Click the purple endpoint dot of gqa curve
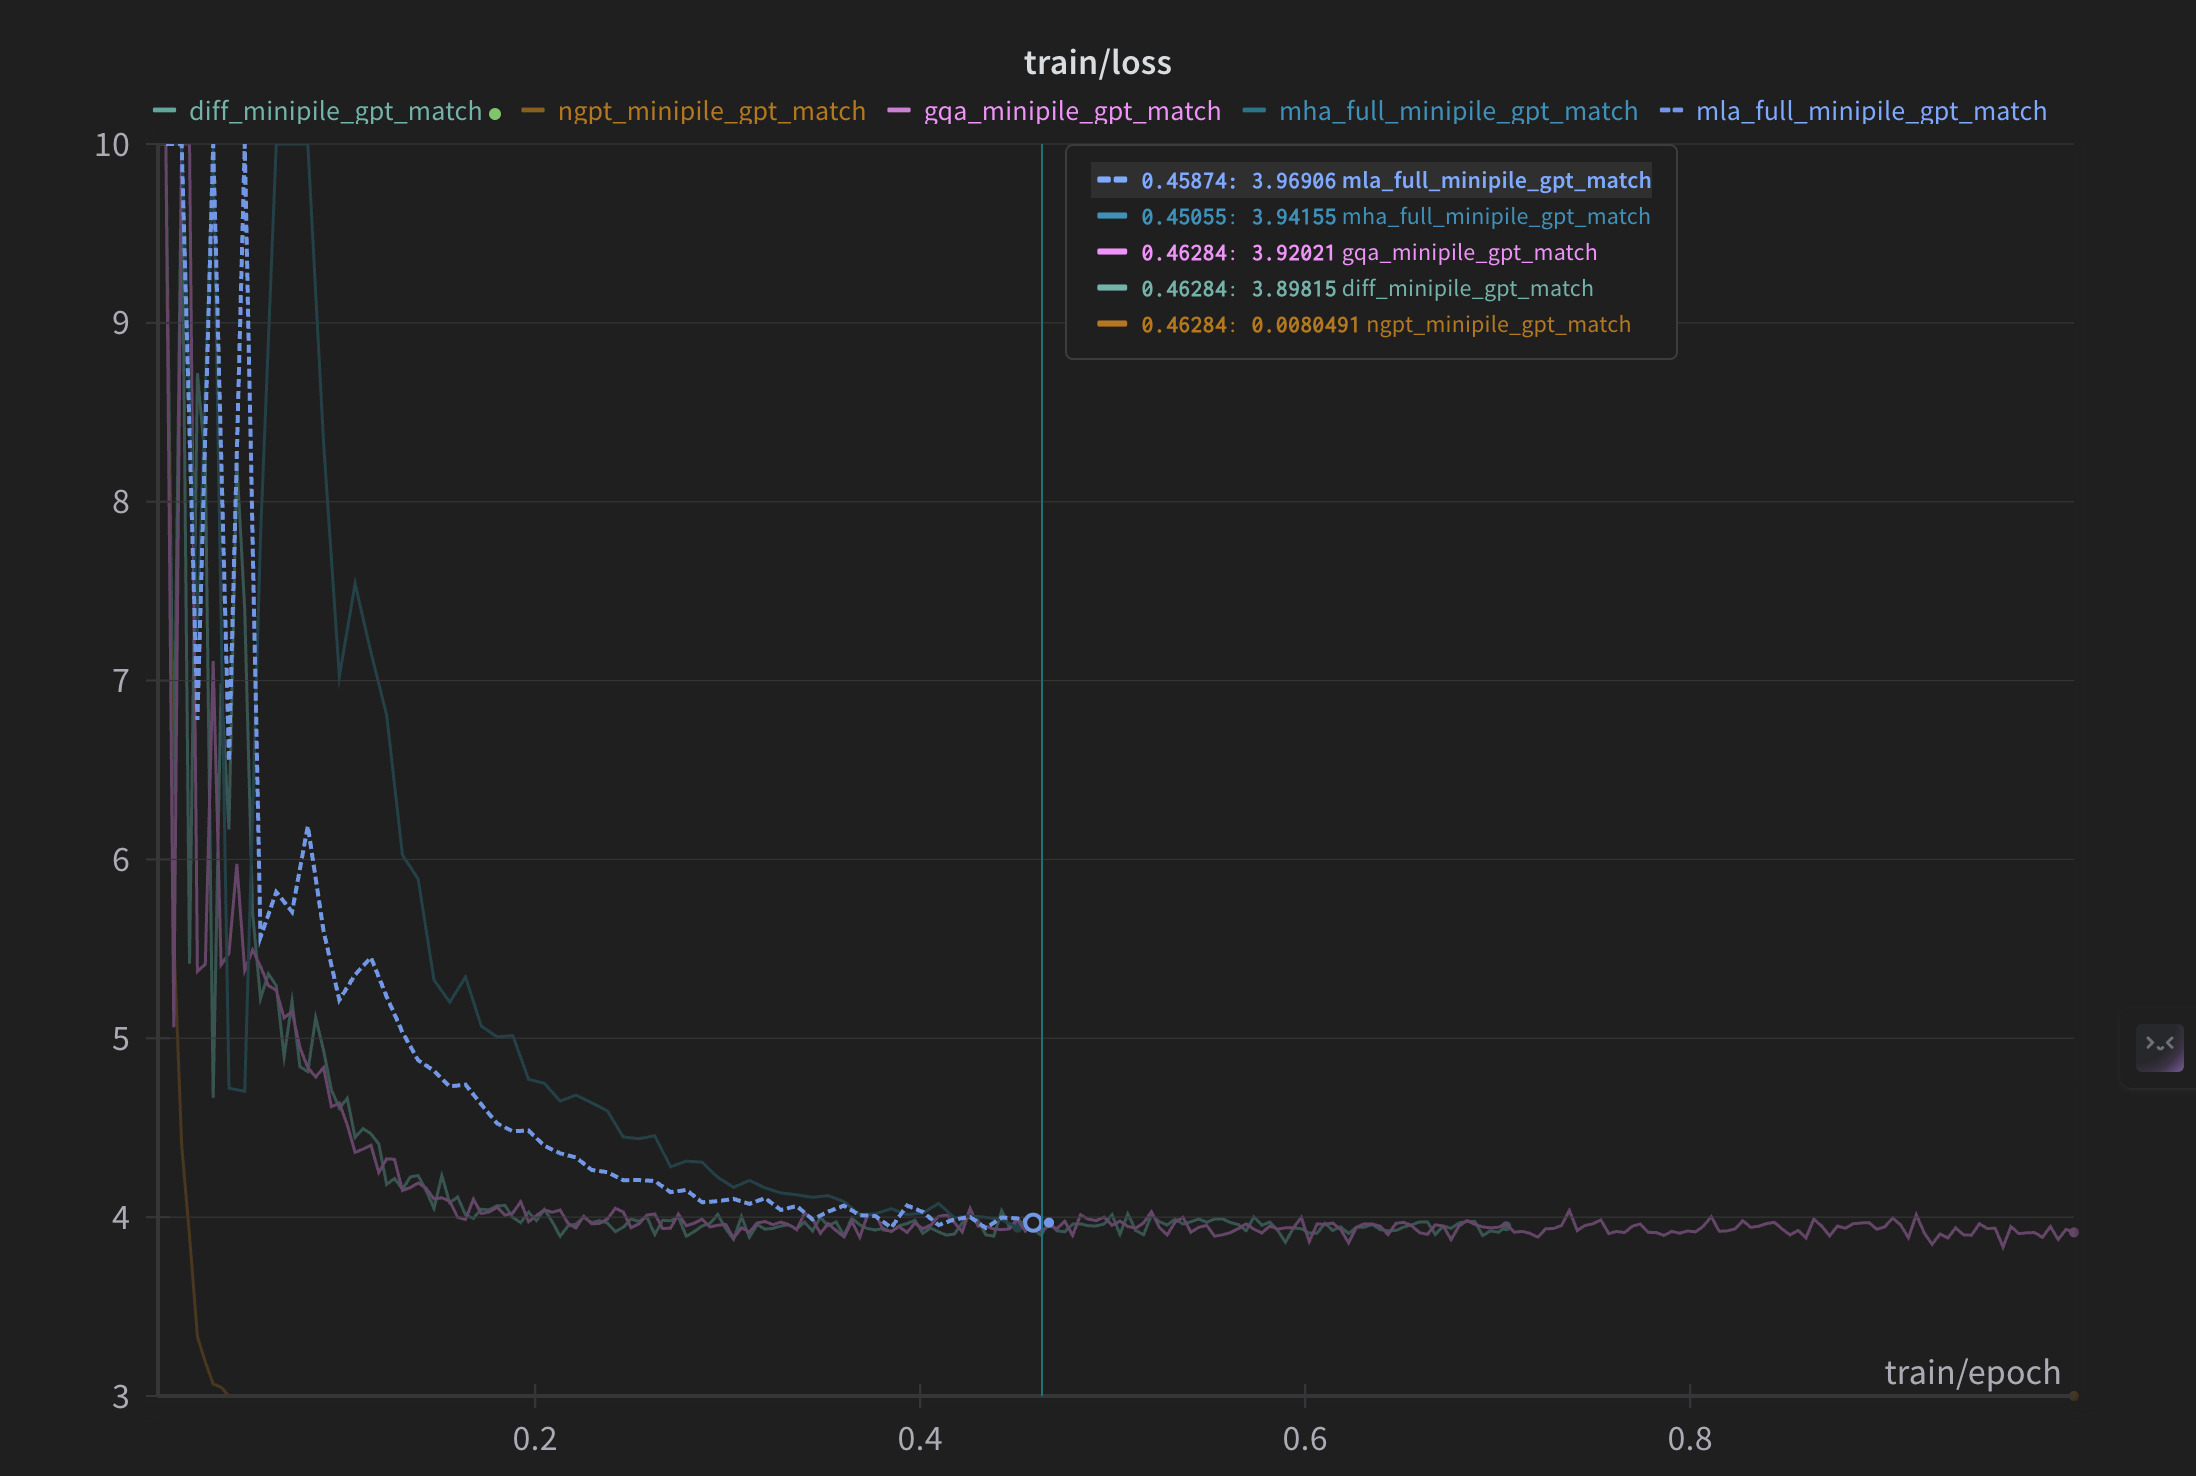 point(2073,1232)
